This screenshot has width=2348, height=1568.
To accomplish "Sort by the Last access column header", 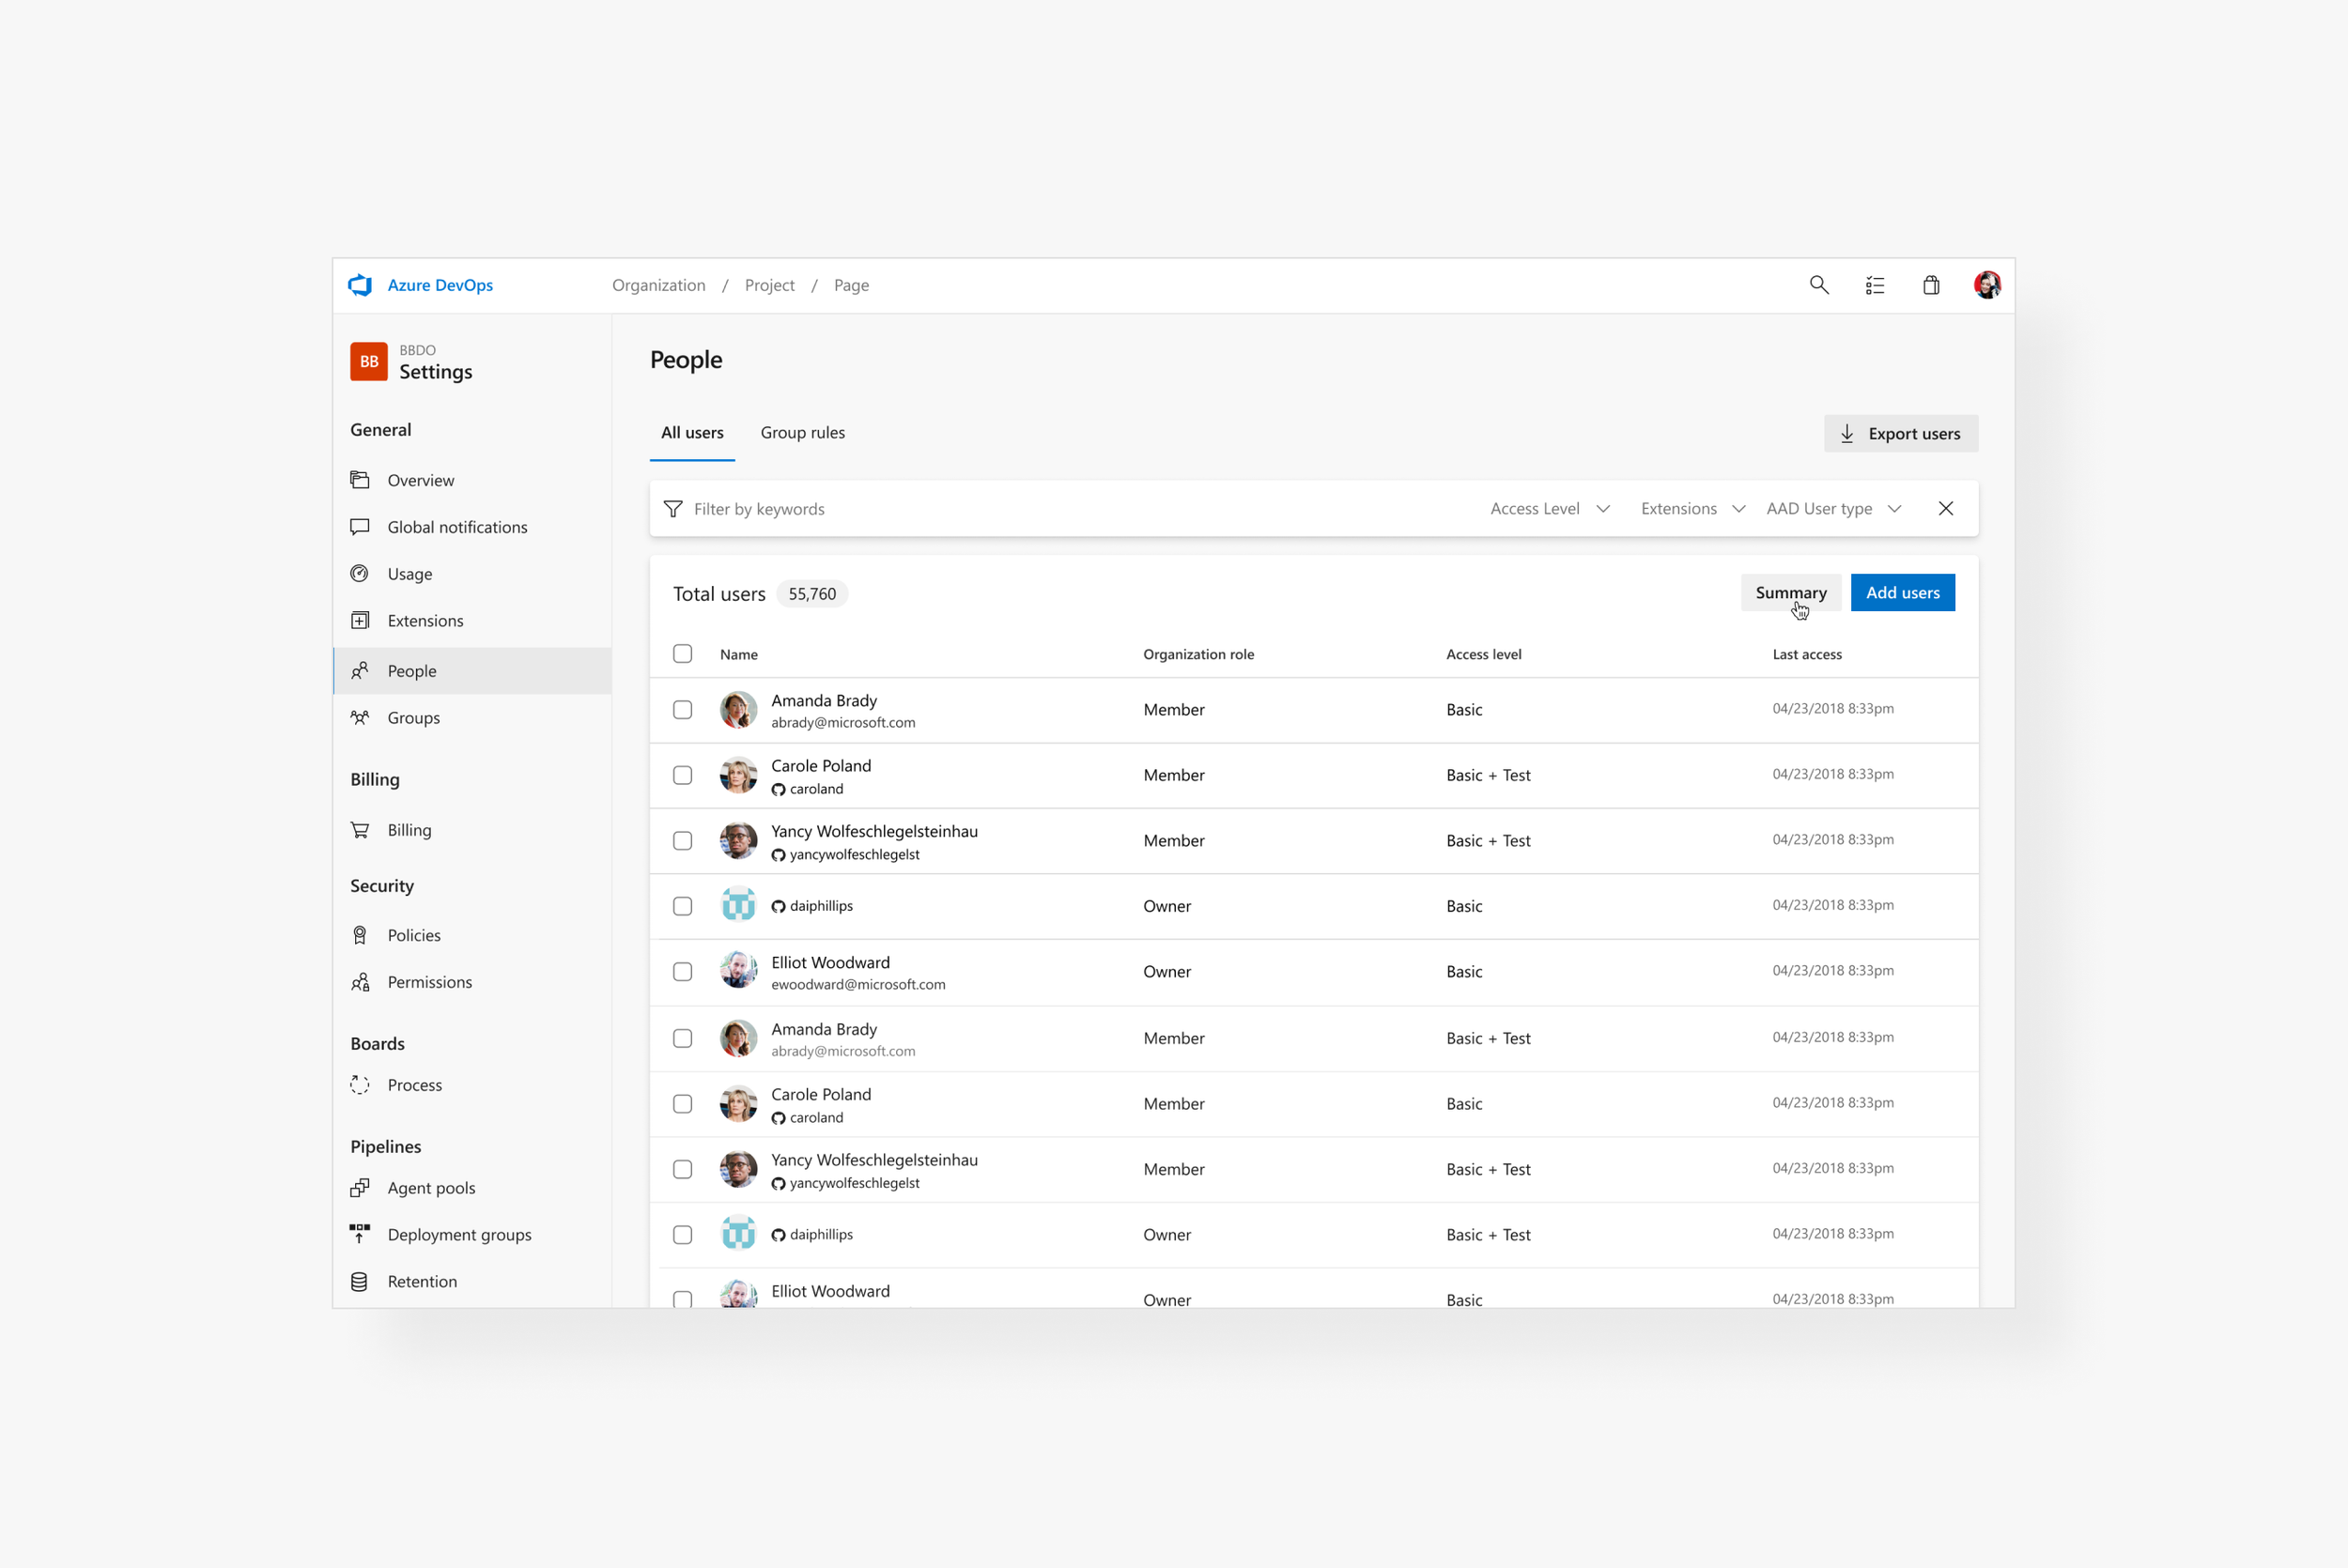I will (1807, 654).
